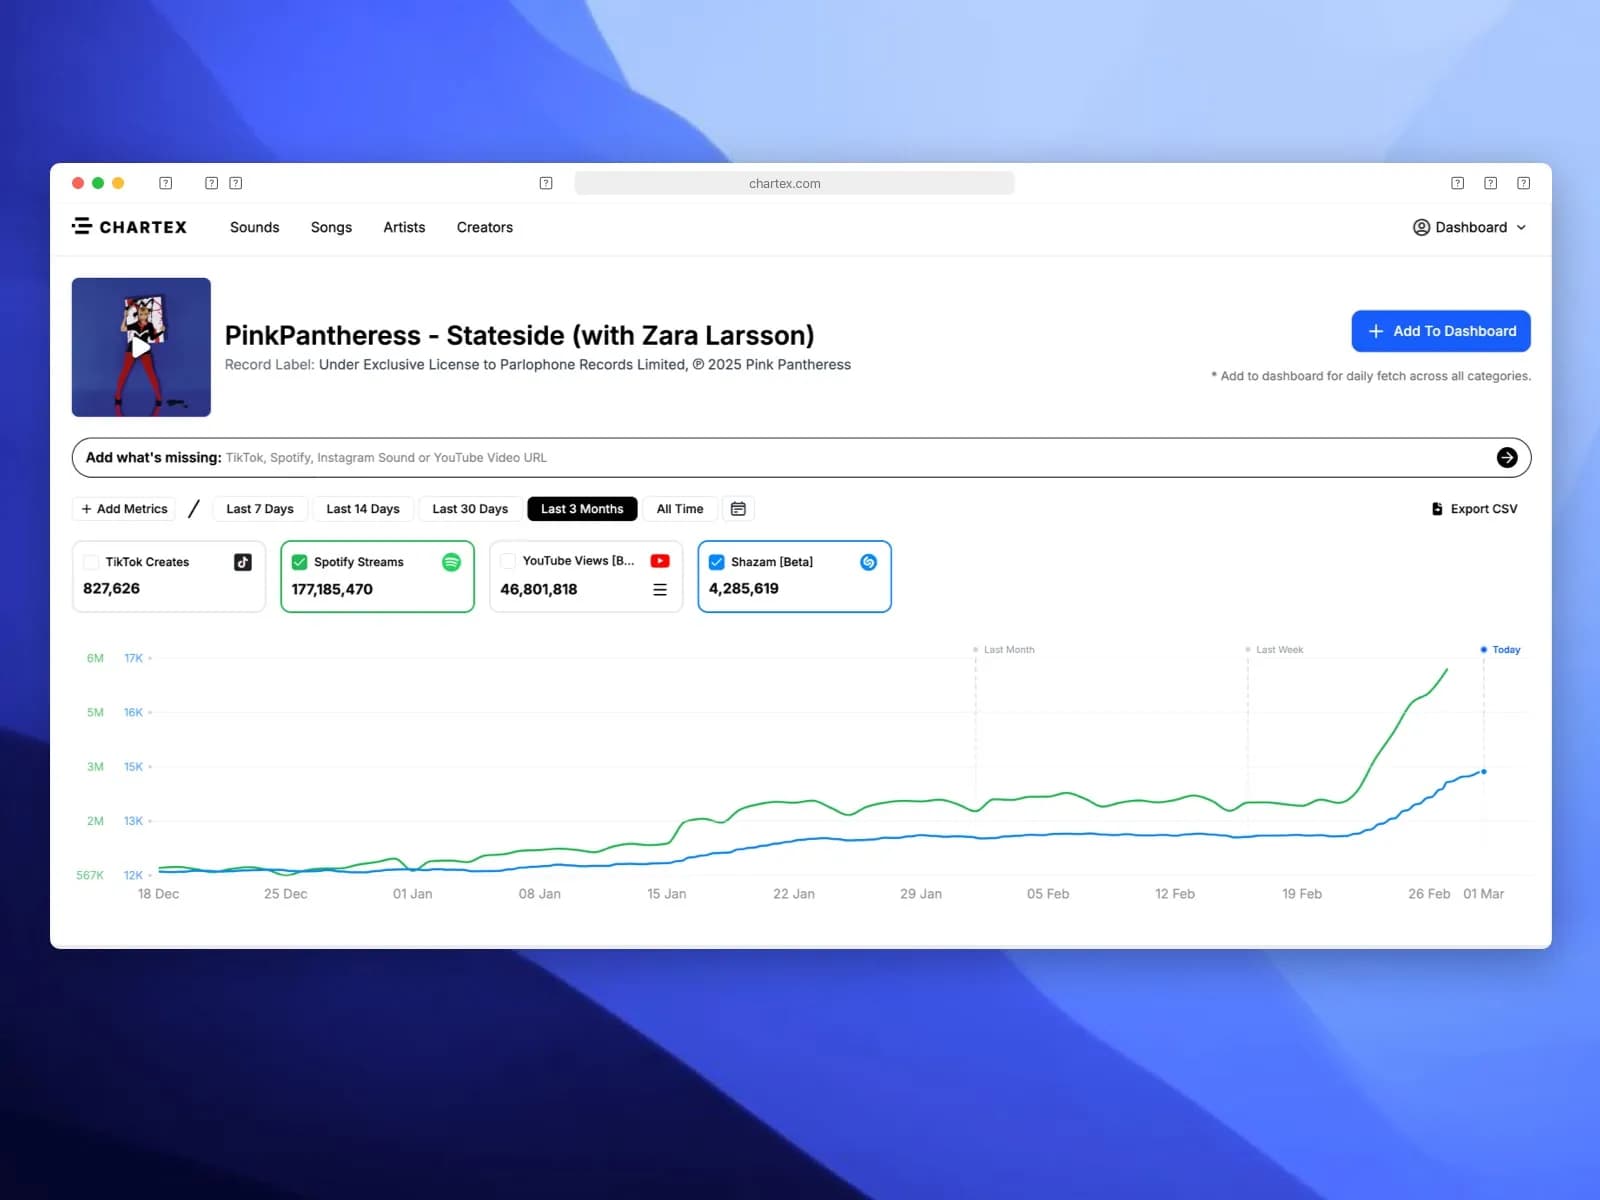Open the Dashboard dropdown menu
Image resolution: width=1600 pixels, height=1200 pixels.
1469,227
